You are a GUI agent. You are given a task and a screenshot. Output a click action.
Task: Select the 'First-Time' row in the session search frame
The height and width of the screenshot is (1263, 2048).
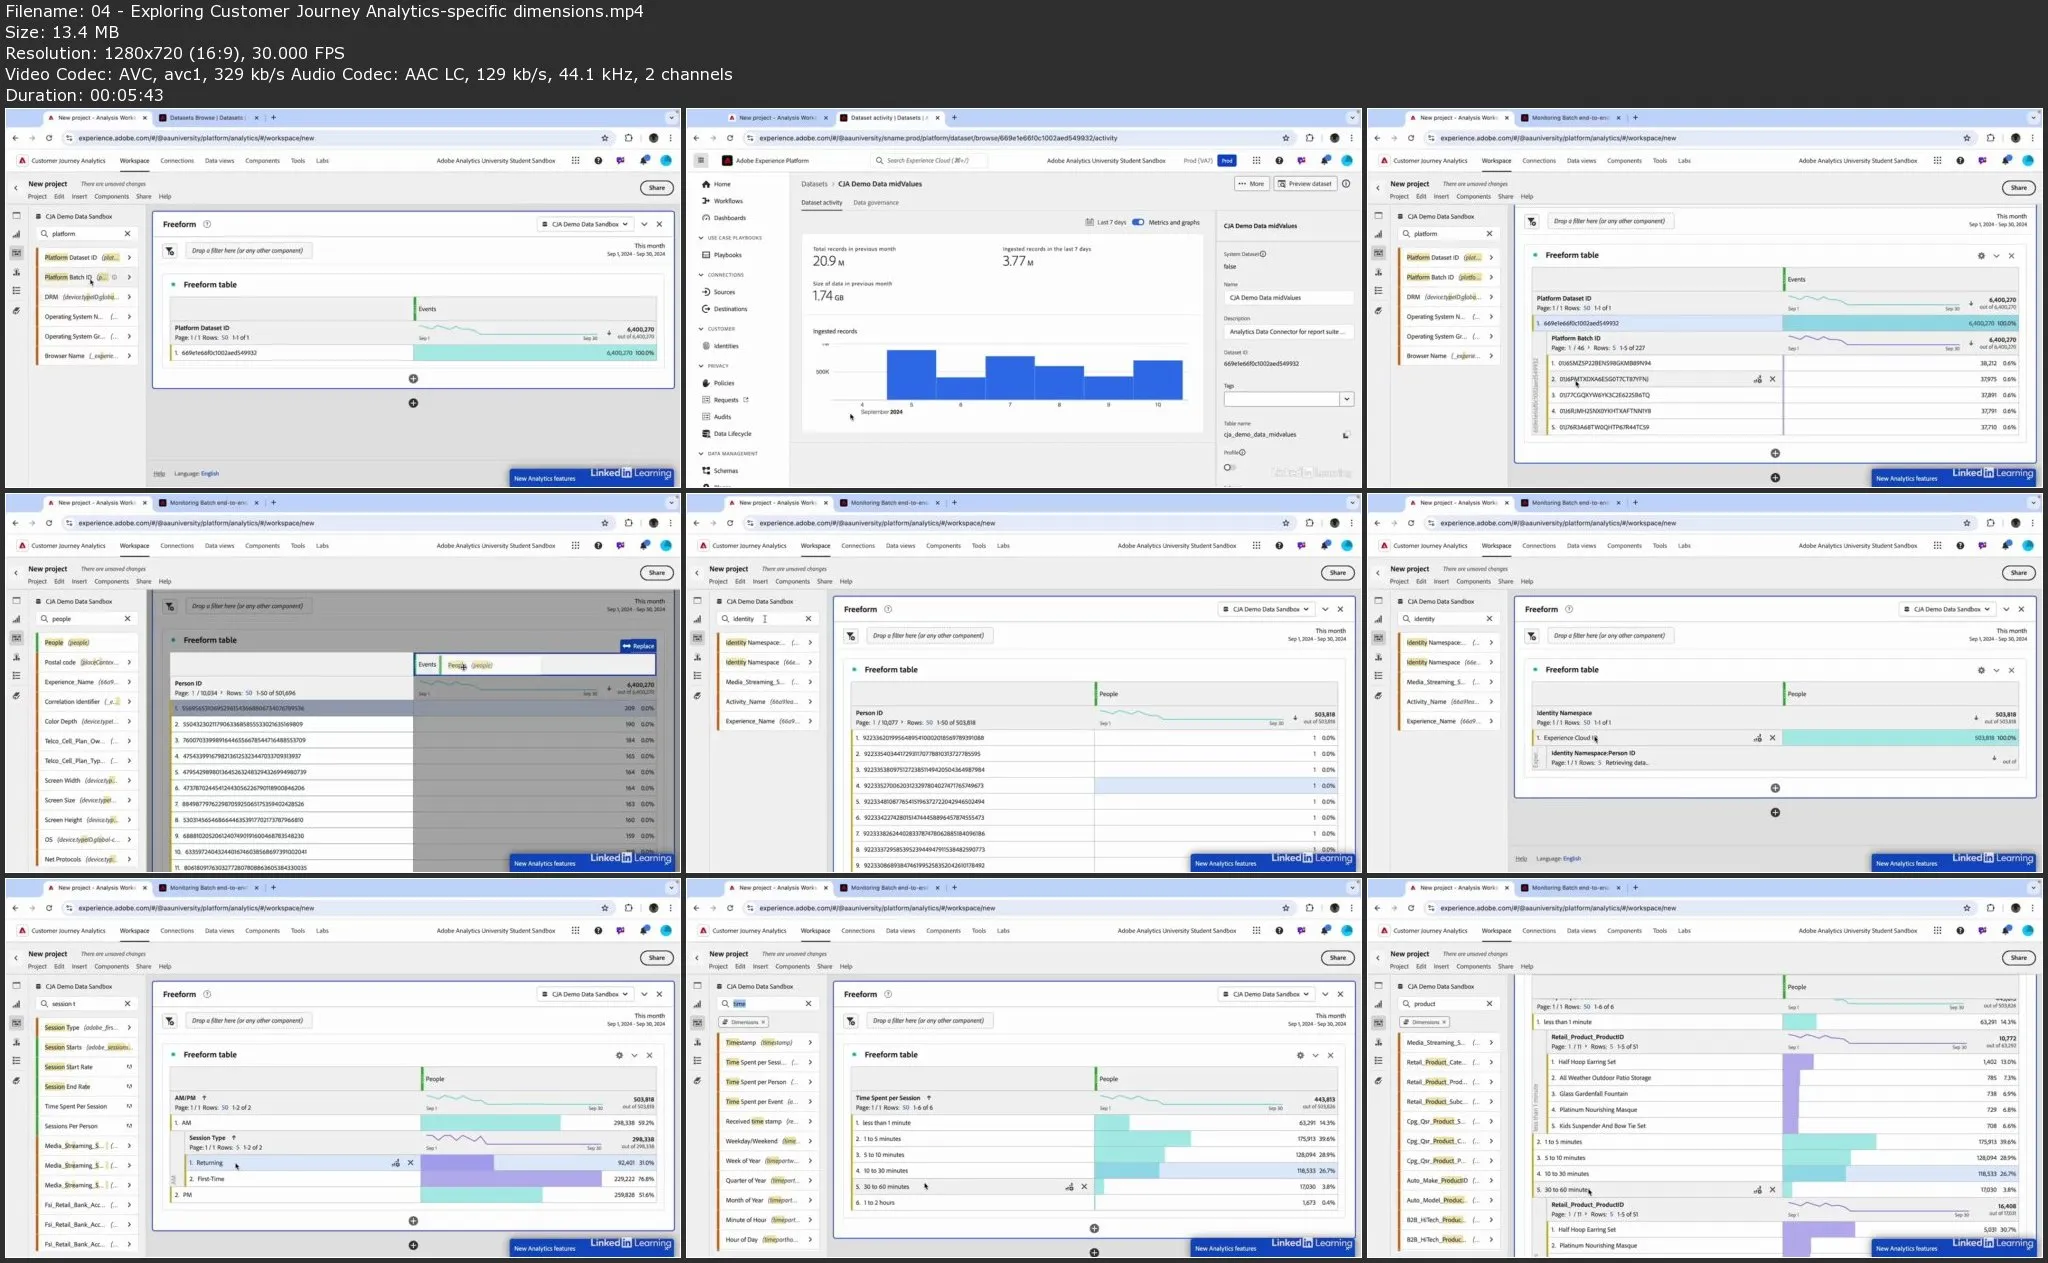pos(420,1179)
